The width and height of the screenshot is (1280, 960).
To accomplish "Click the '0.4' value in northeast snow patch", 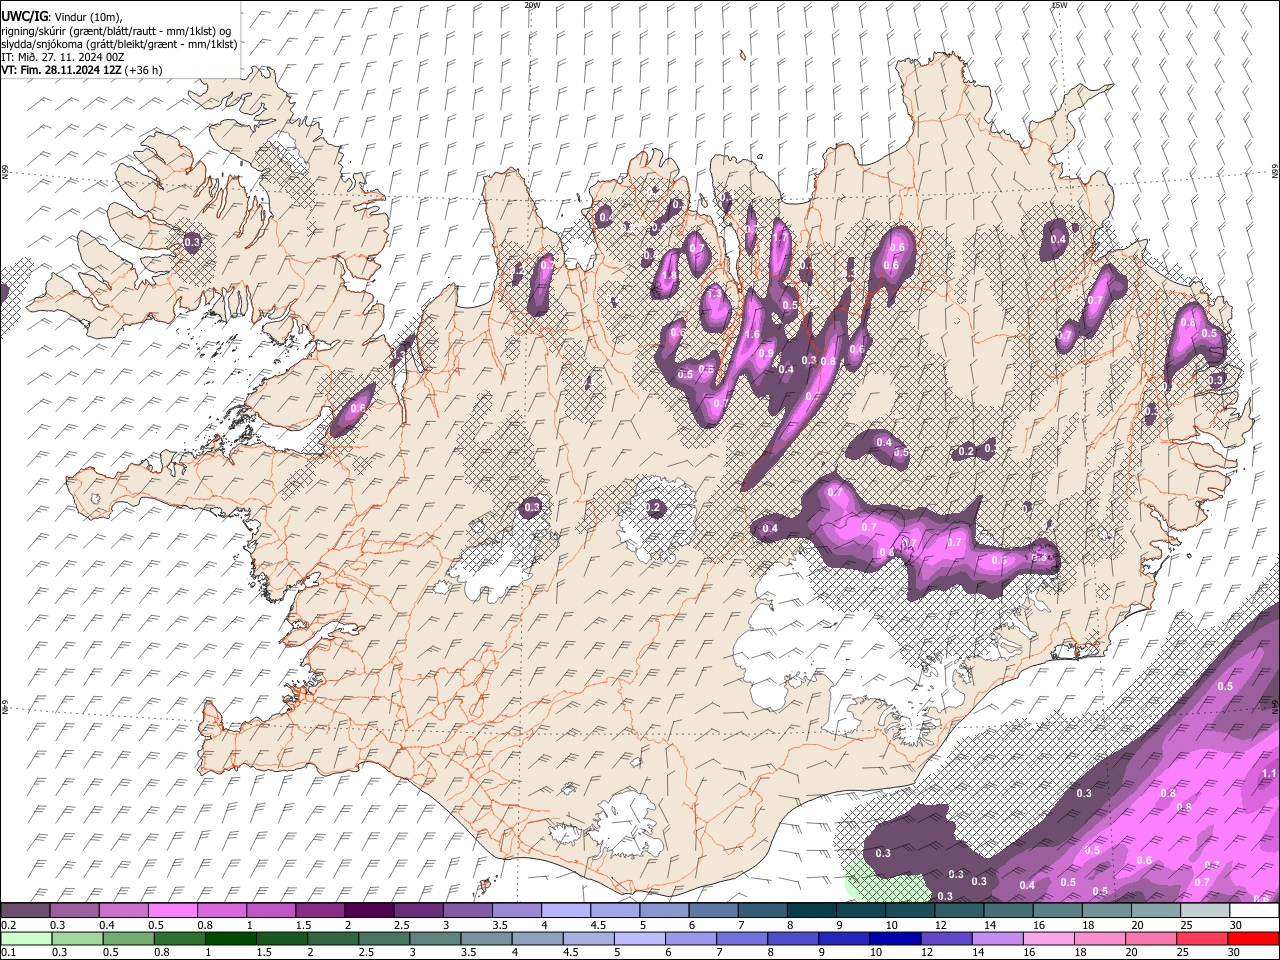I will point(1058,239).
